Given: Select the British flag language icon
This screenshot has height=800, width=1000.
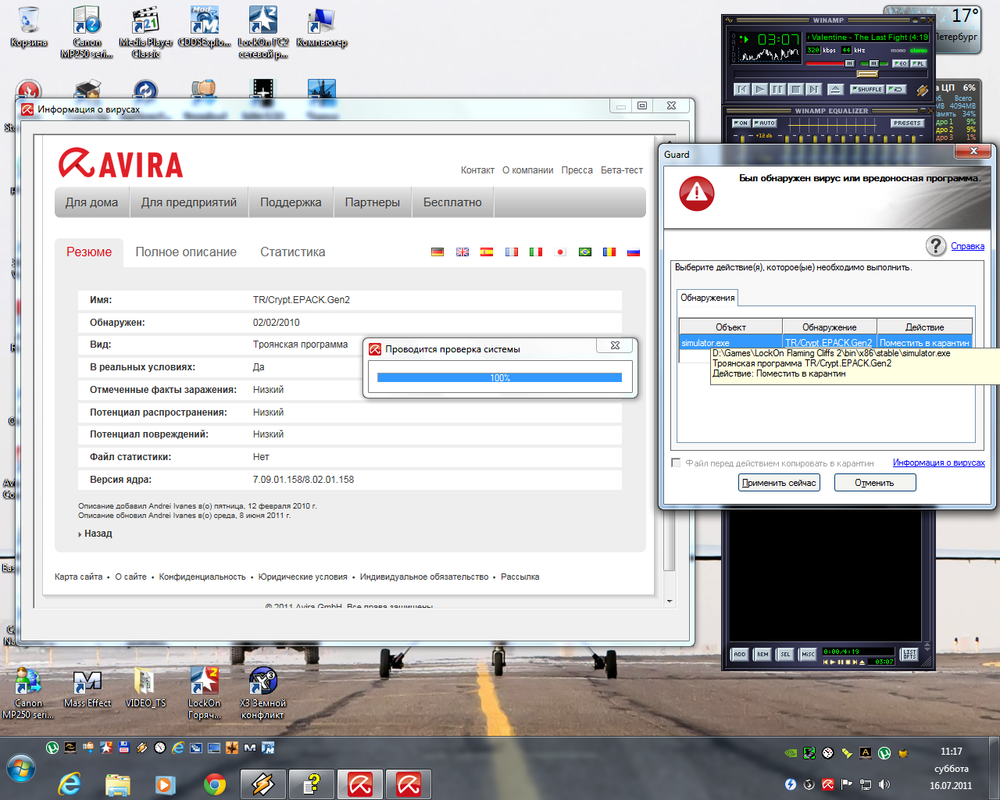Looking at the screenshot, I should coord(462,252).
